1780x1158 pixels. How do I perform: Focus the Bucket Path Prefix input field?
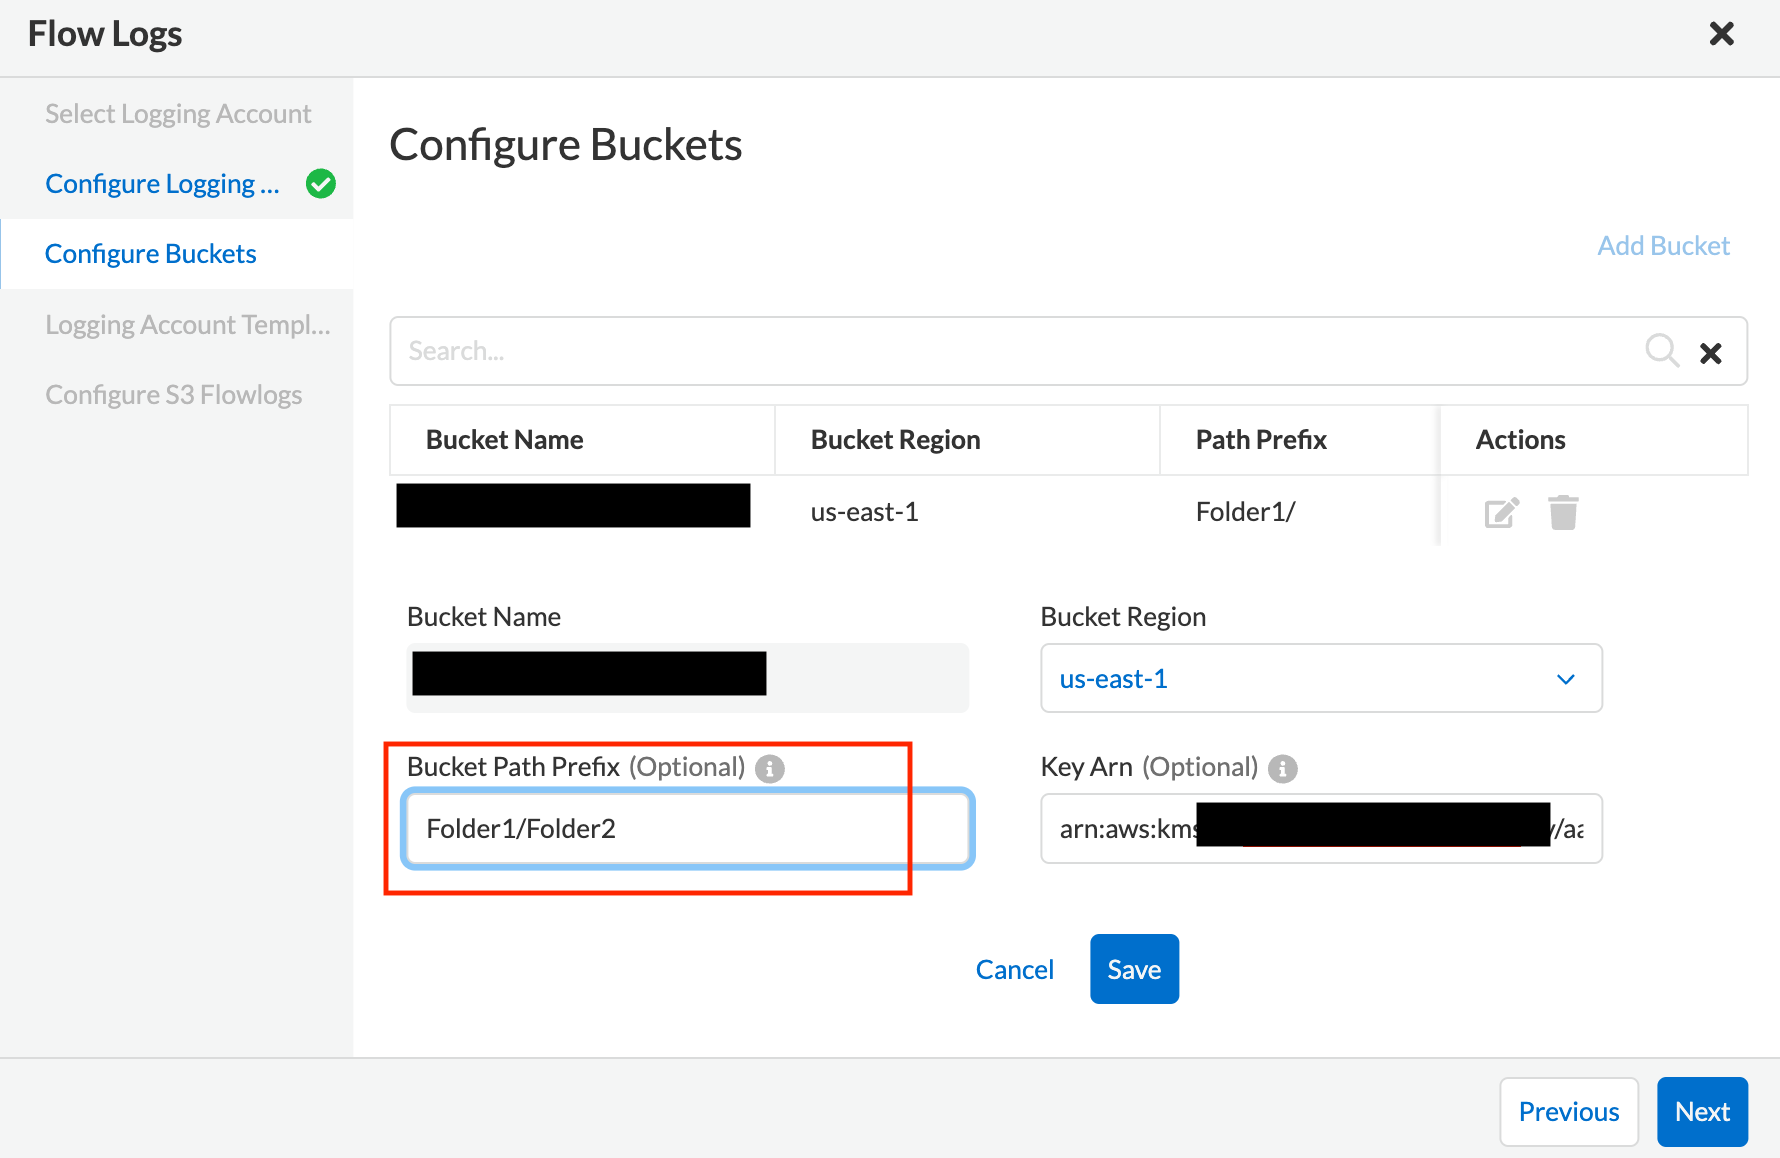[687, 829]
